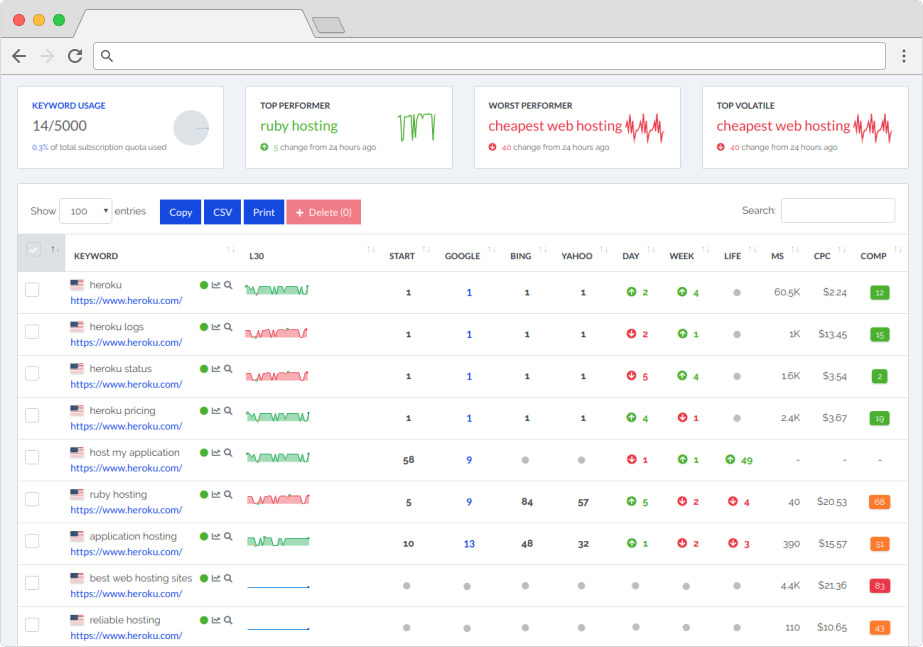Export the table with the CSV button
The width and height of the screenshot is (923, 647).
pos(223,212)
